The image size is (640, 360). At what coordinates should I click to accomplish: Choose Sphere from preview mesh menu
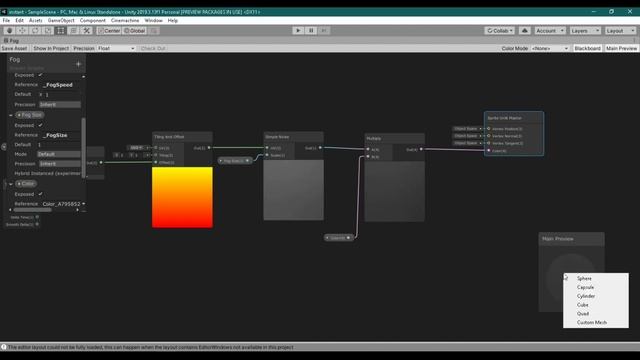point(596,278)
